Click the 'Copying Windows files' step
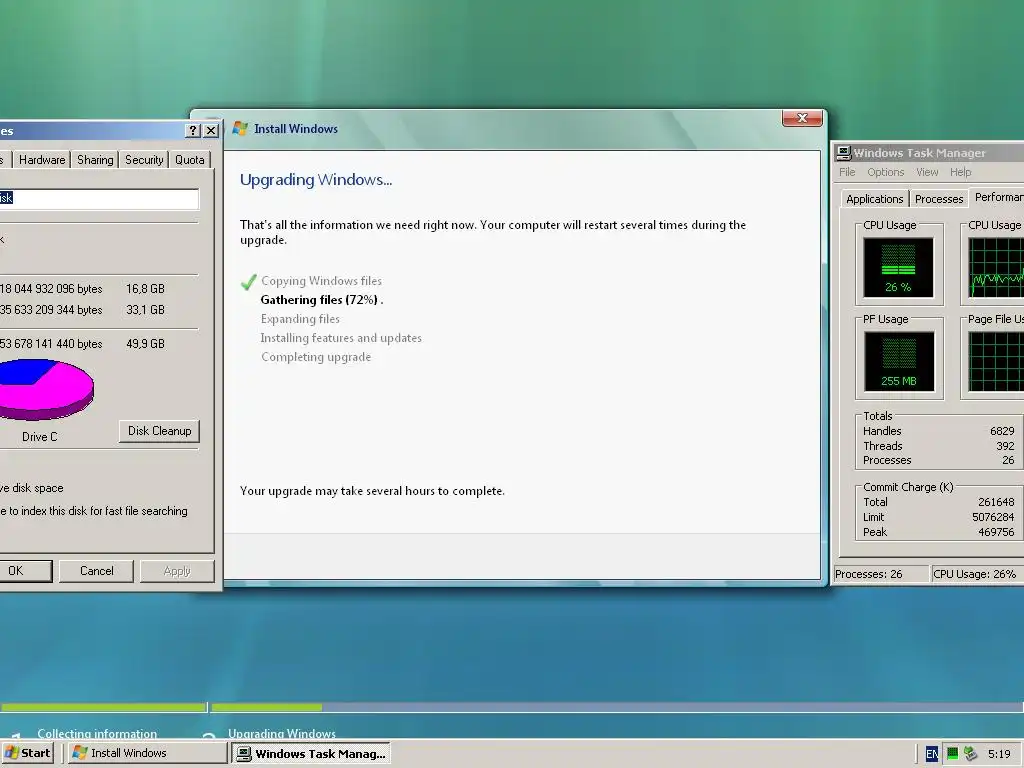This screenshot has height=768, width=1024. tap(321, 281)
